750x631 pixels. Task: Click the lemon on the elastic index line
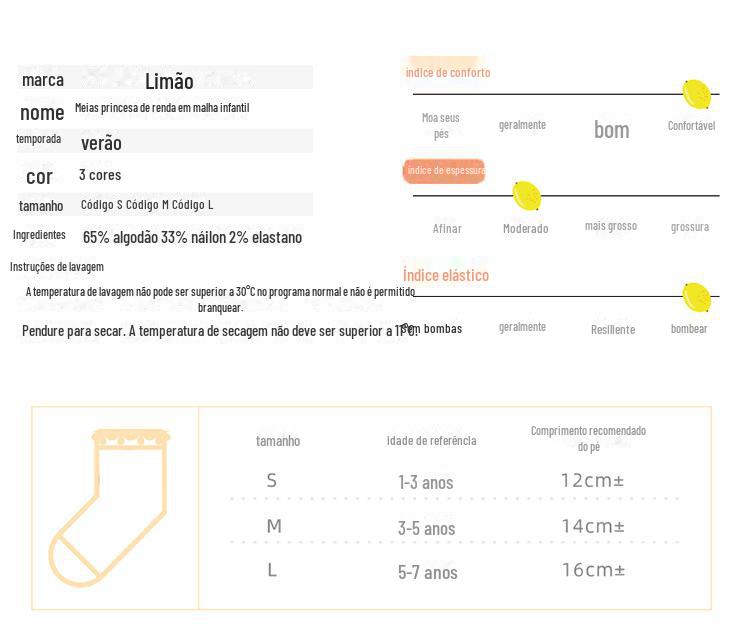pyautogui.click(x=696, y=298)
